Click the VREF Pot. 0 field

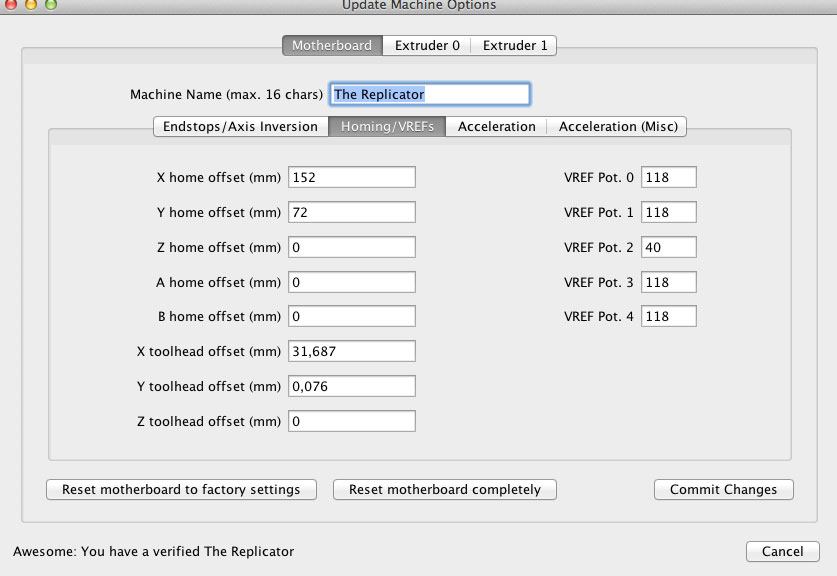pyautogui.click(x=669, y=177)
